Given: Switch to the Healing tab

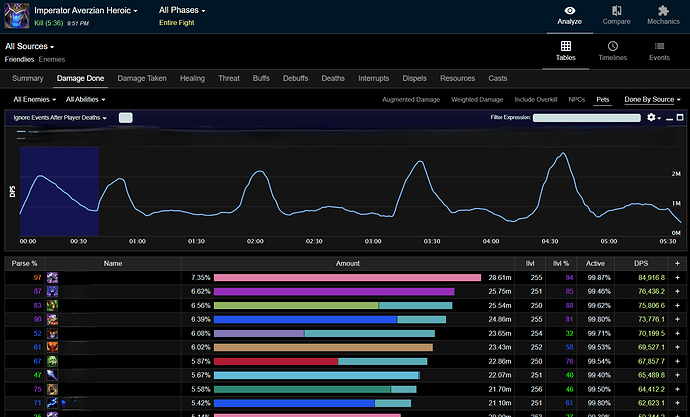Looking at the screenshot, I should 192,77.
